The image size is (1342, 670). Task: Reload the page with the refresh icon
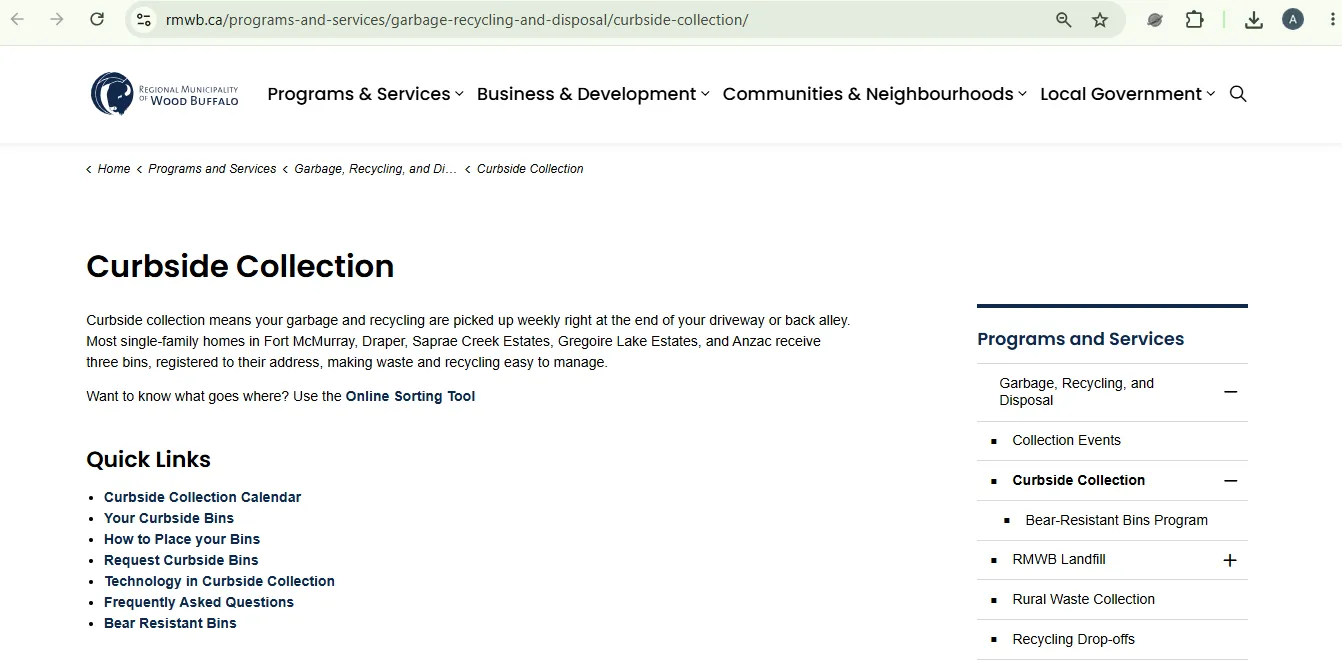pyautogui.click(x=97, y=19)
